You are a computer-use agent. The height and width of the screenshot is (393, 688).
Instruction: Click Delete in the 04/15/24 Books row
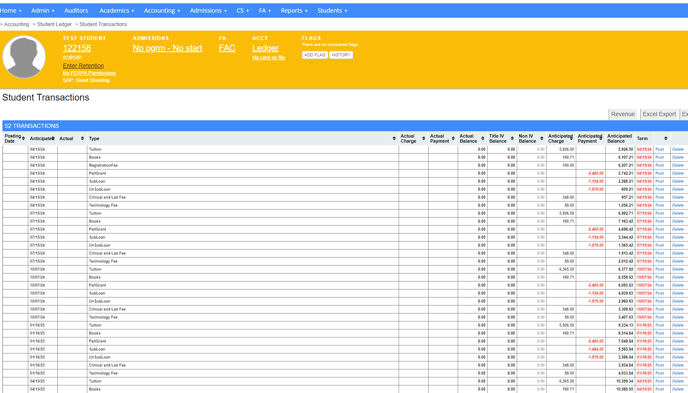[678, 157]
